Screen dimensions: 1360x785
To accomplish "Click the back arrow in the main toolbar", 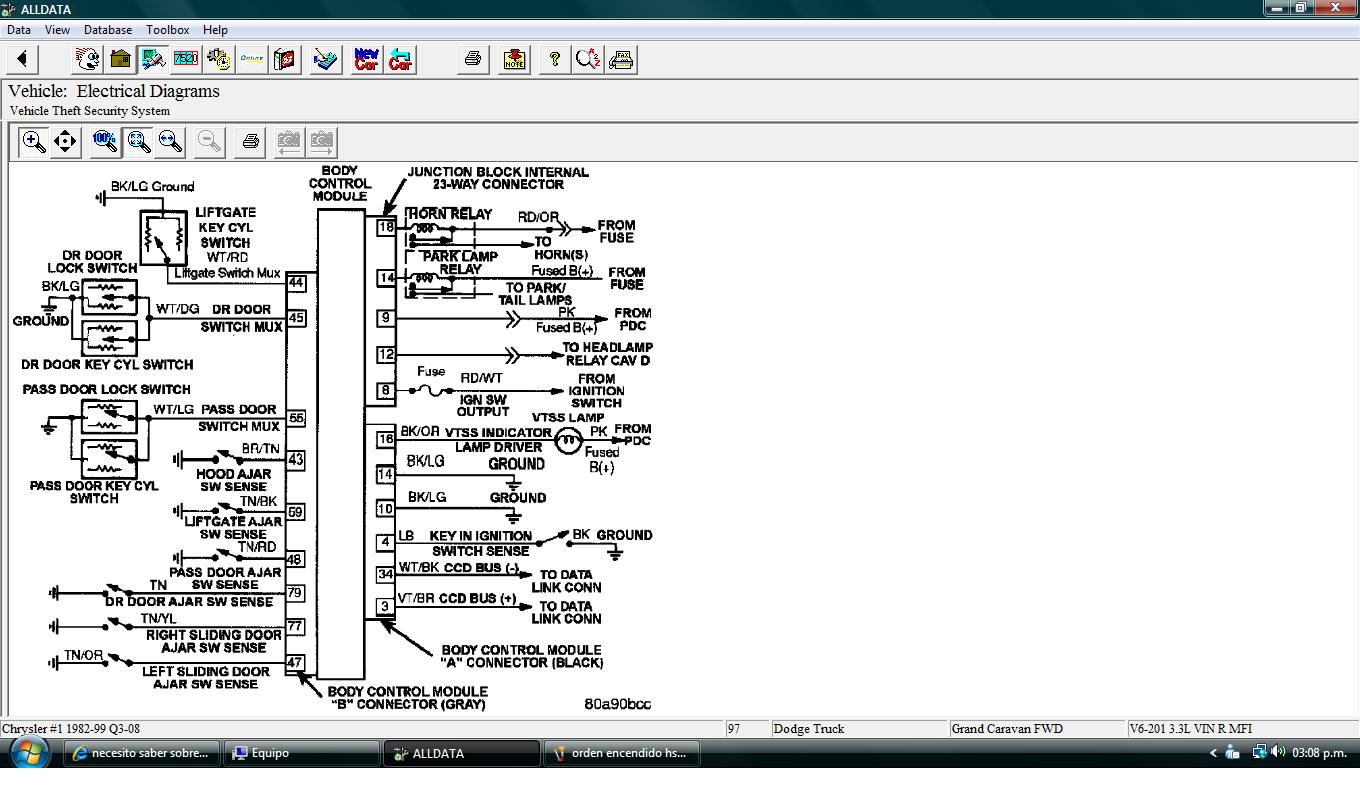I will tap(22, 60).
